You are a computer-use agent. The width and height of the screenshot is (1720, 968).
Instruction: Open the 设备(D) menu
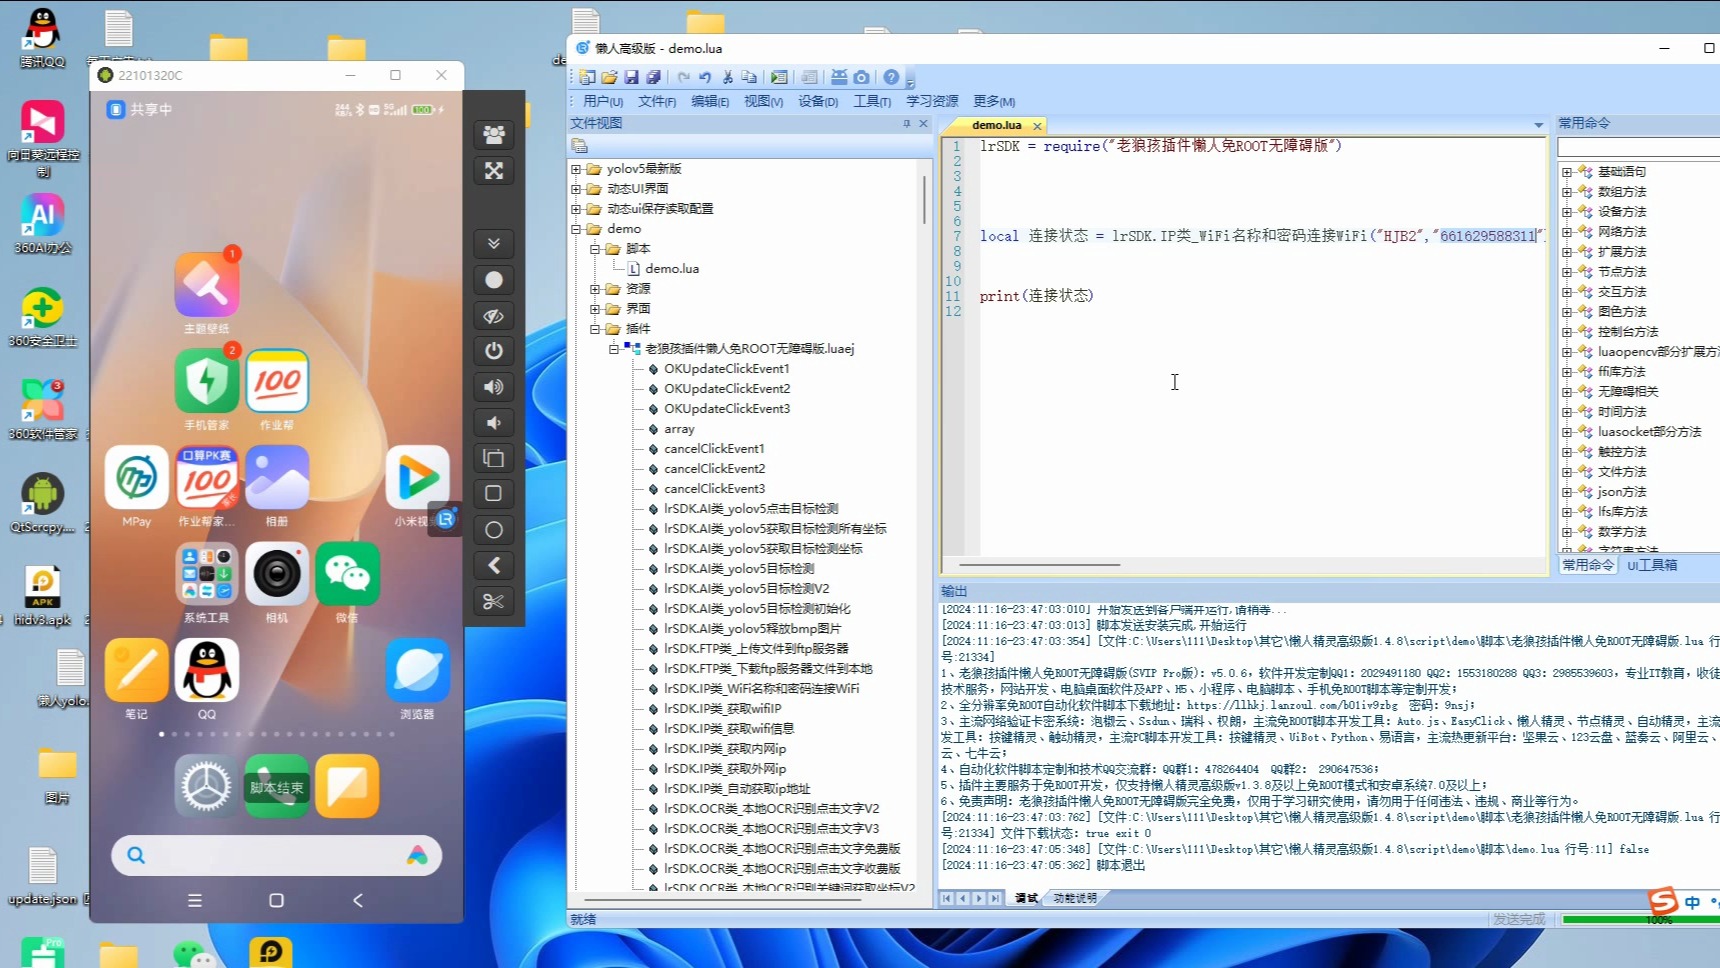click(817, 101)
